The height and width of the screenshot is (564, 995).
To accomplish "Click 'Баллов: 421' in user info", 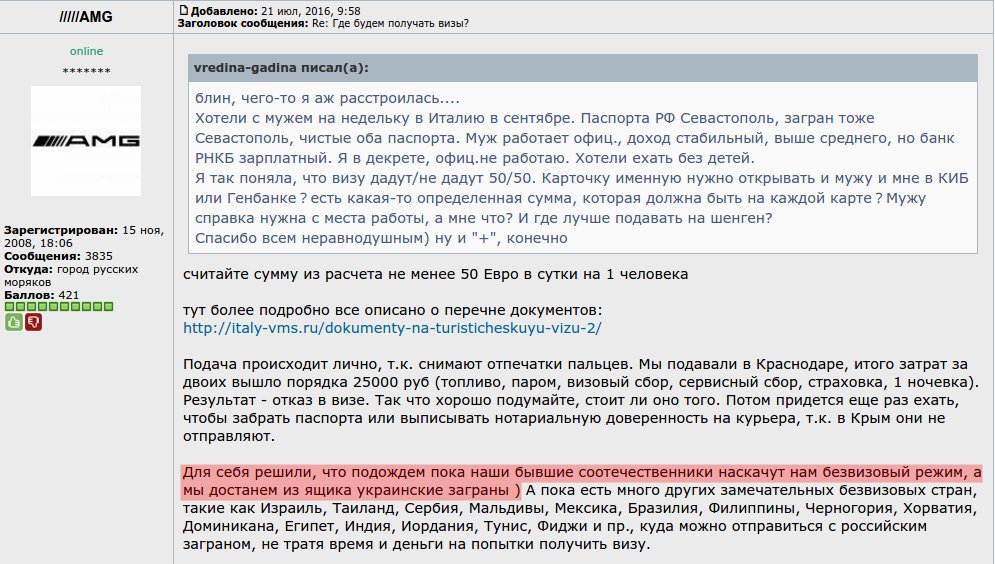I will [x=41, y=295].
